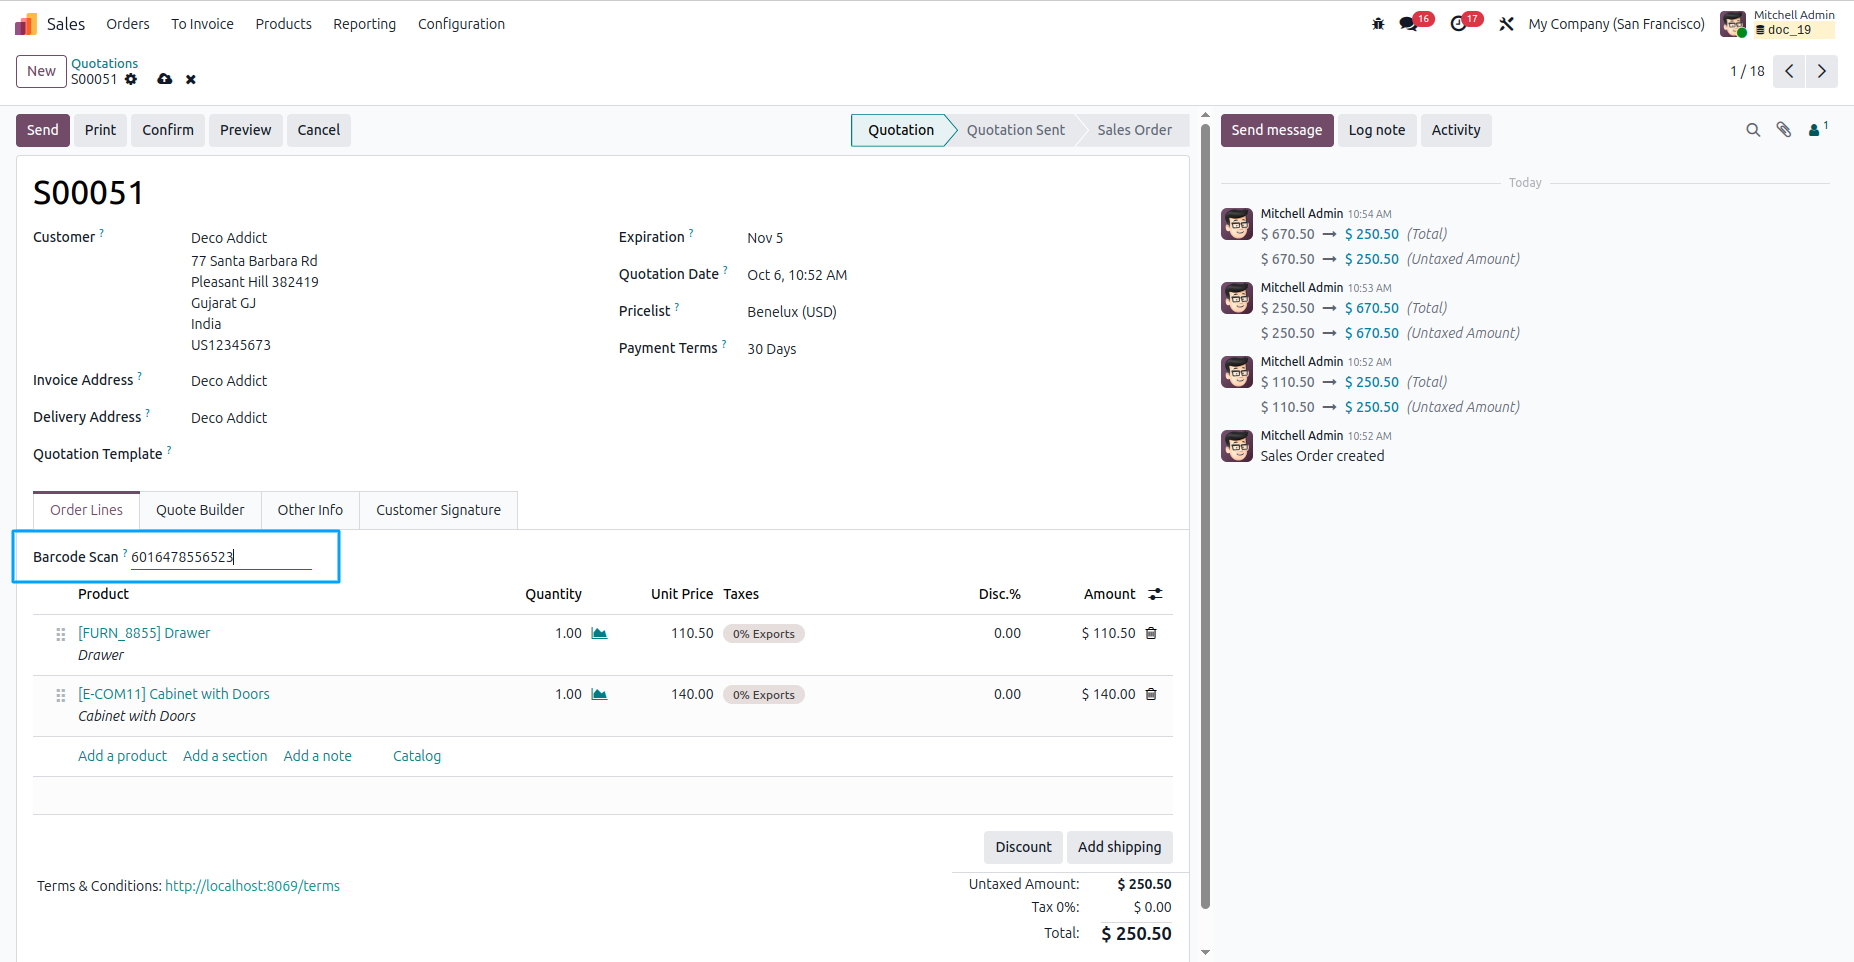The height and width of the screenshot is (962, 1854).
Task: Discard changes with the X icon
Action: [x=191, y=80]
